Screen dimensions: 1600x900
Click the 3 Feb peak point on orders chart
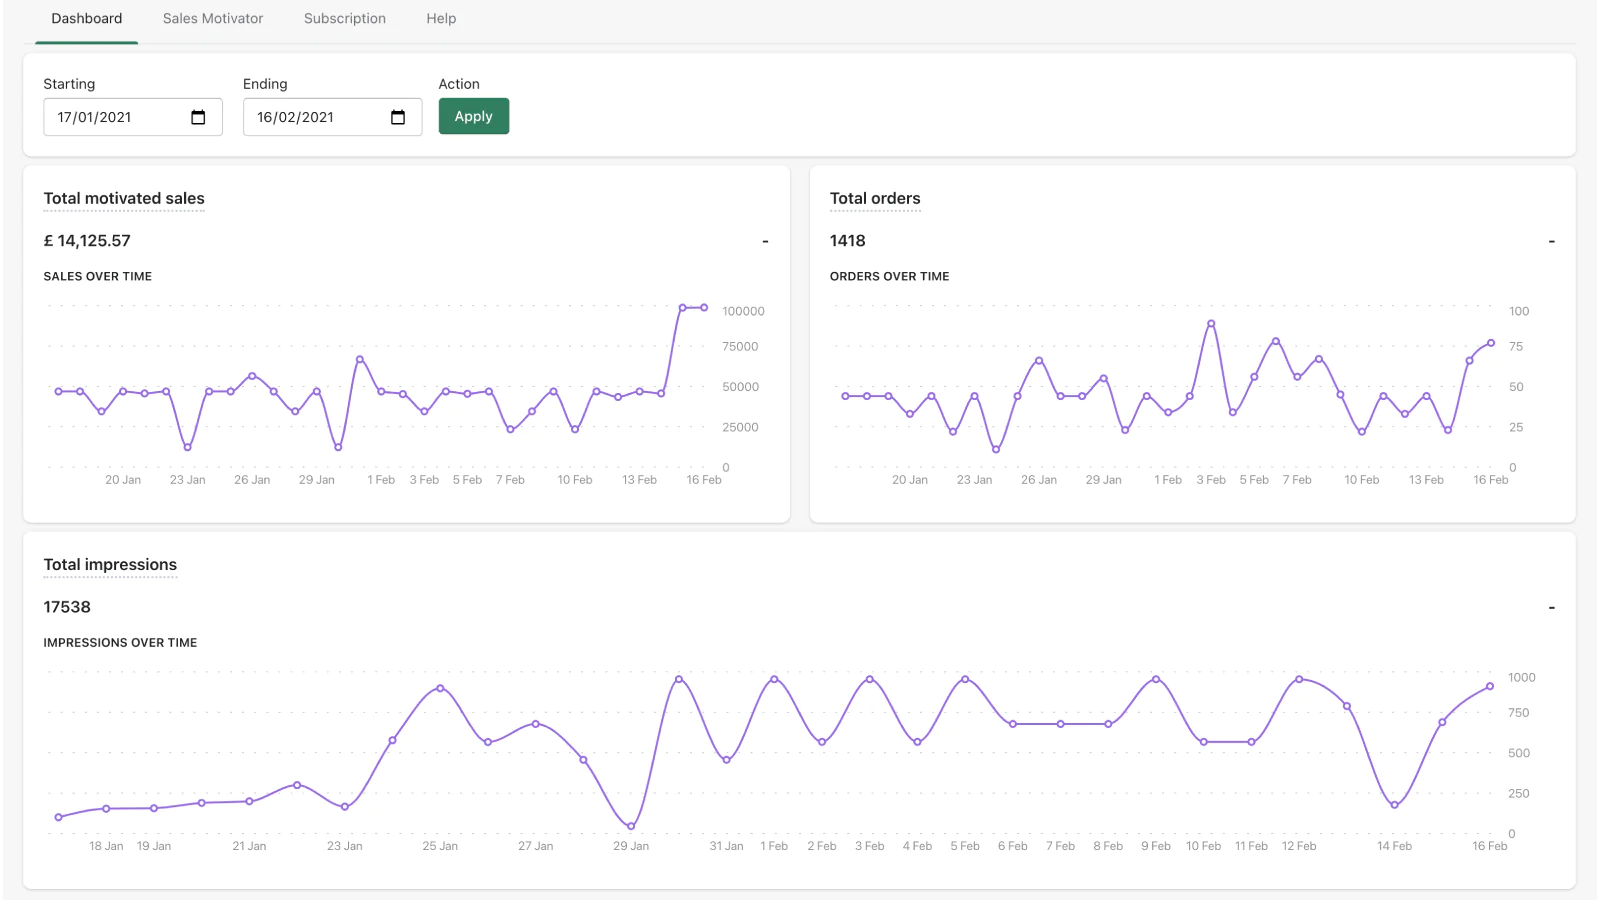(x=1211, y=323)
